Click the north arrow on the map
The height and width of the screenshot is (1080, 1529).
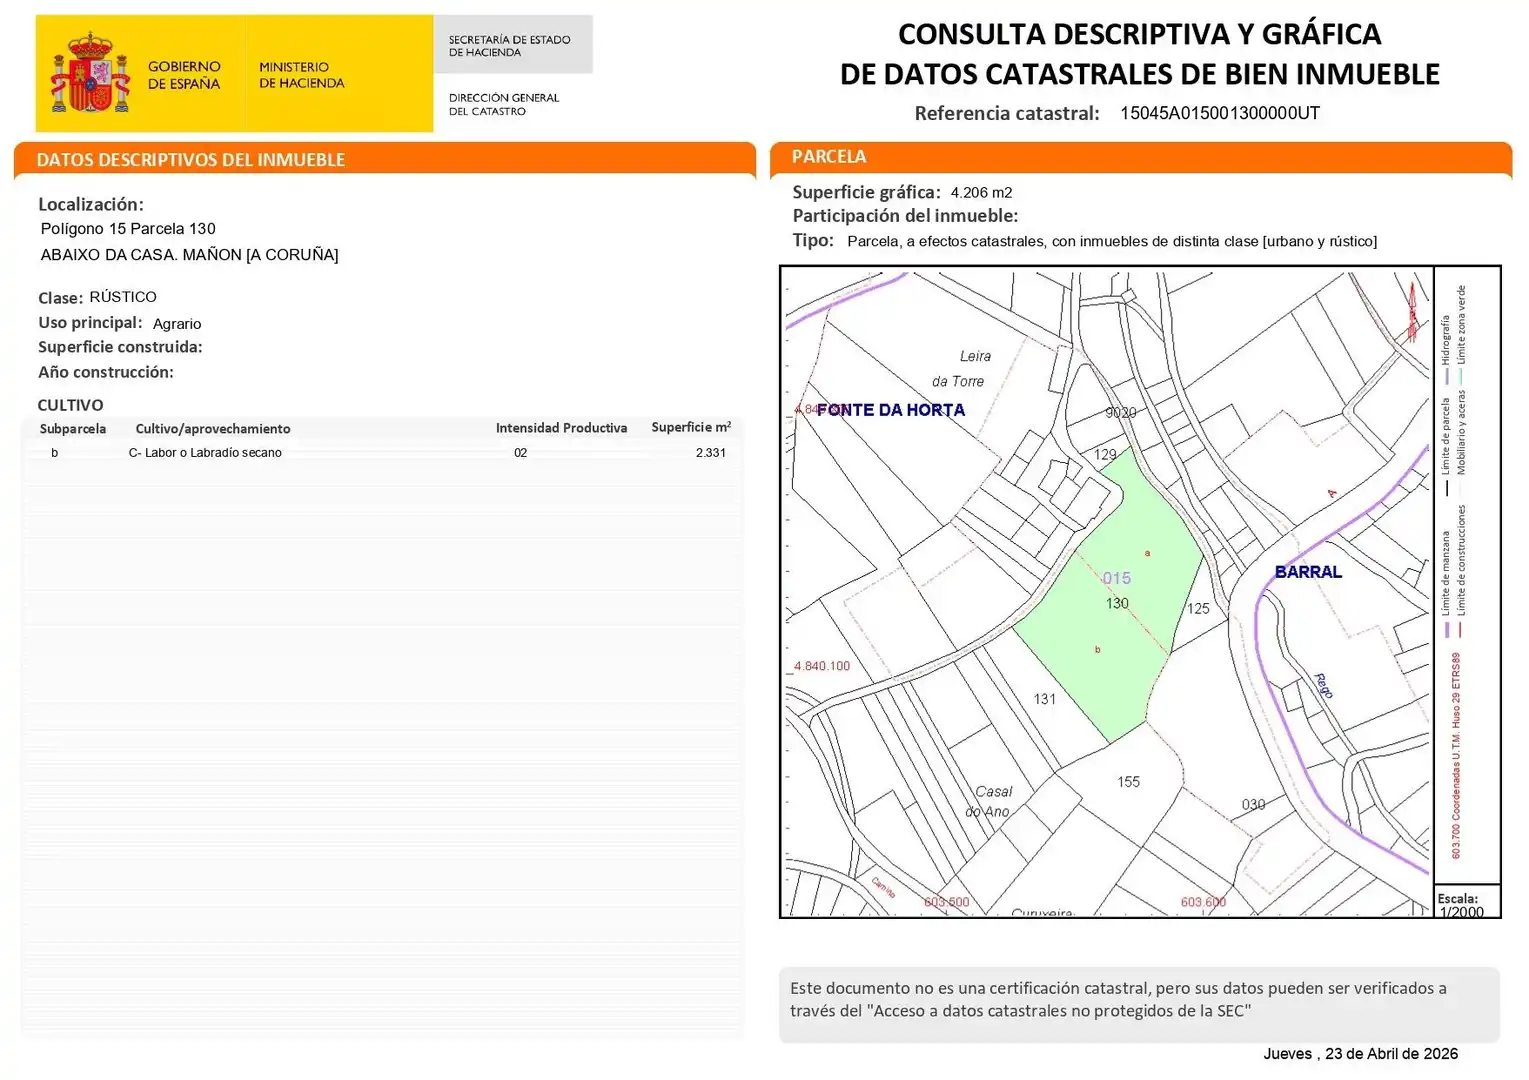click(x=1412, y=311)
